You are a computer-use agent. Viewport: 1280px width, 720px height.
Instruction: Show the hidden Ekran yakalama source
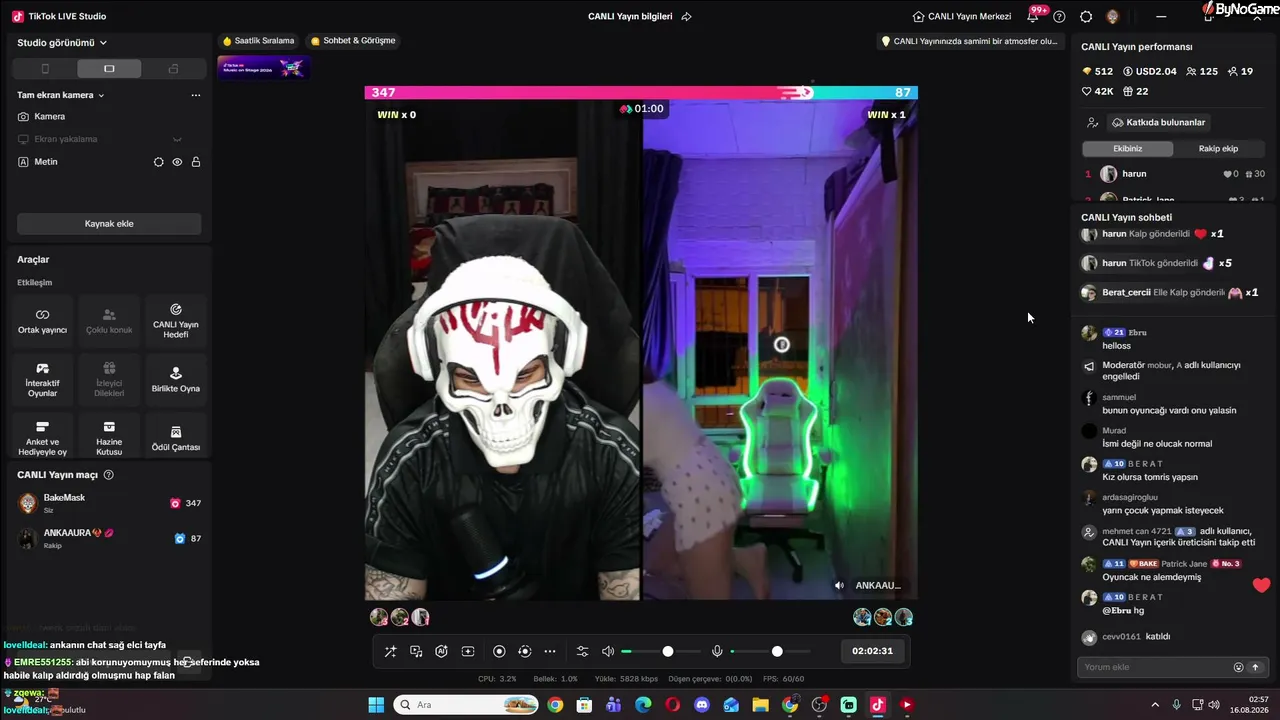coord(177,139)
